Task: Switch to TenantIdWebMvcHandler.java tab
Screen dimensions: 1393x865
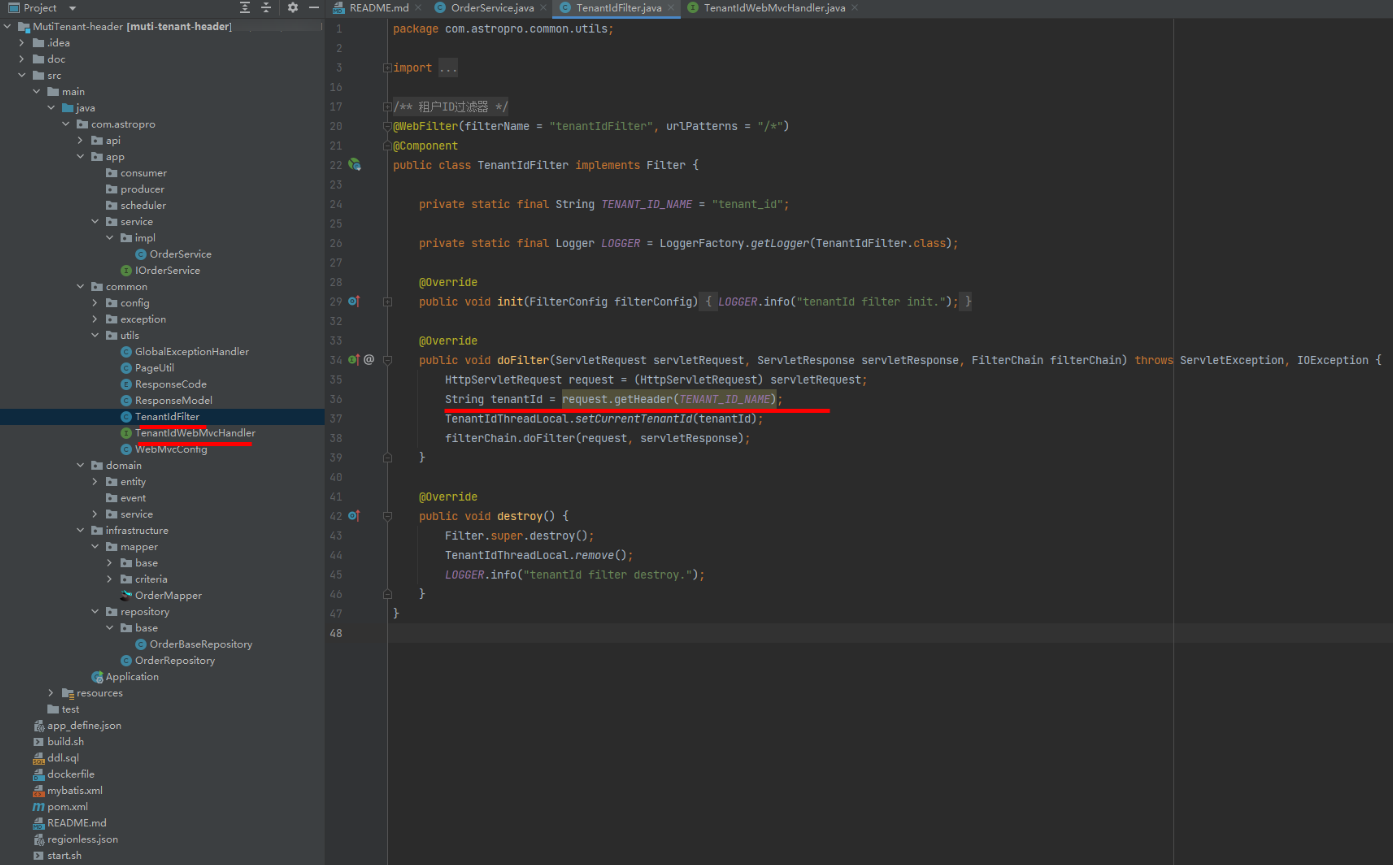Action: pos(773,8)
